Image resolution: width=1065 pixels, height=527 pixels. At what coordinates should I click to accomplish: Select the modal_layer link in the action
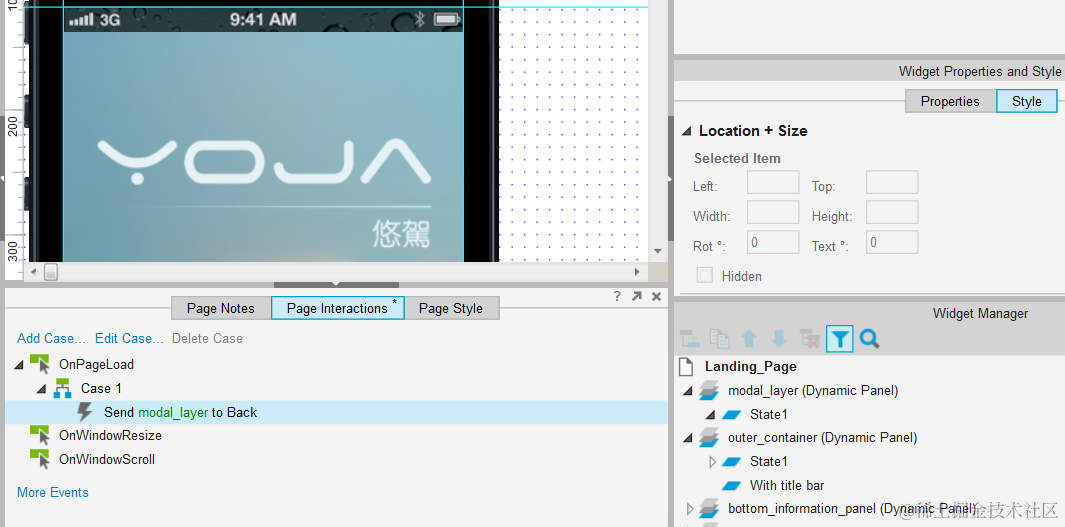point(173,412)
